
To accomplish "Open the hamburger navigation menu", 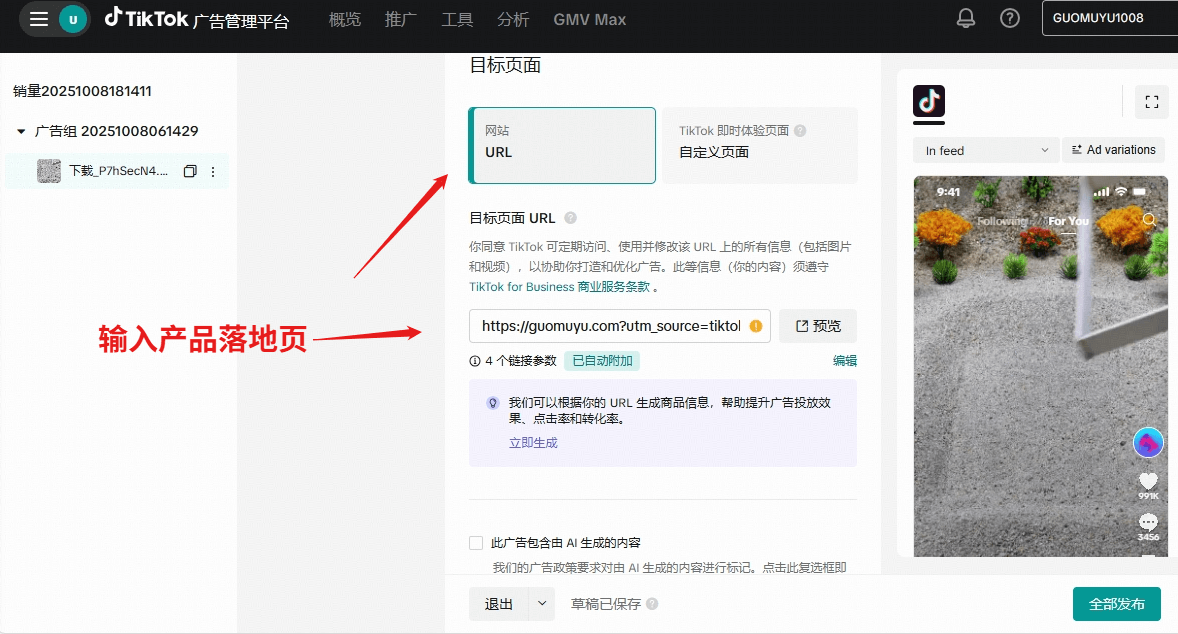I will [x=39, y=19].
